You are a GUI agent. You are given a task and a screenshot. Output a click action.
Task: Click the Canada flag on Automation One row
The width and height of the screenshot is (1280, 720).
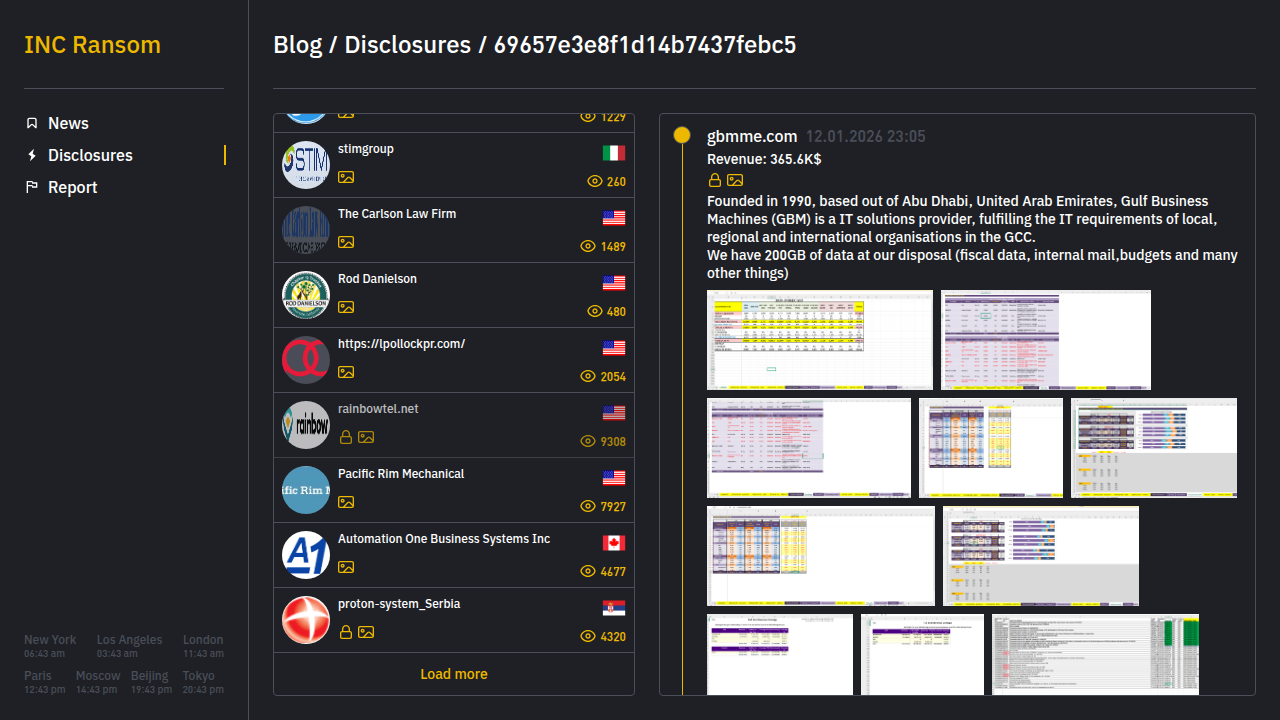pos(614,543)
